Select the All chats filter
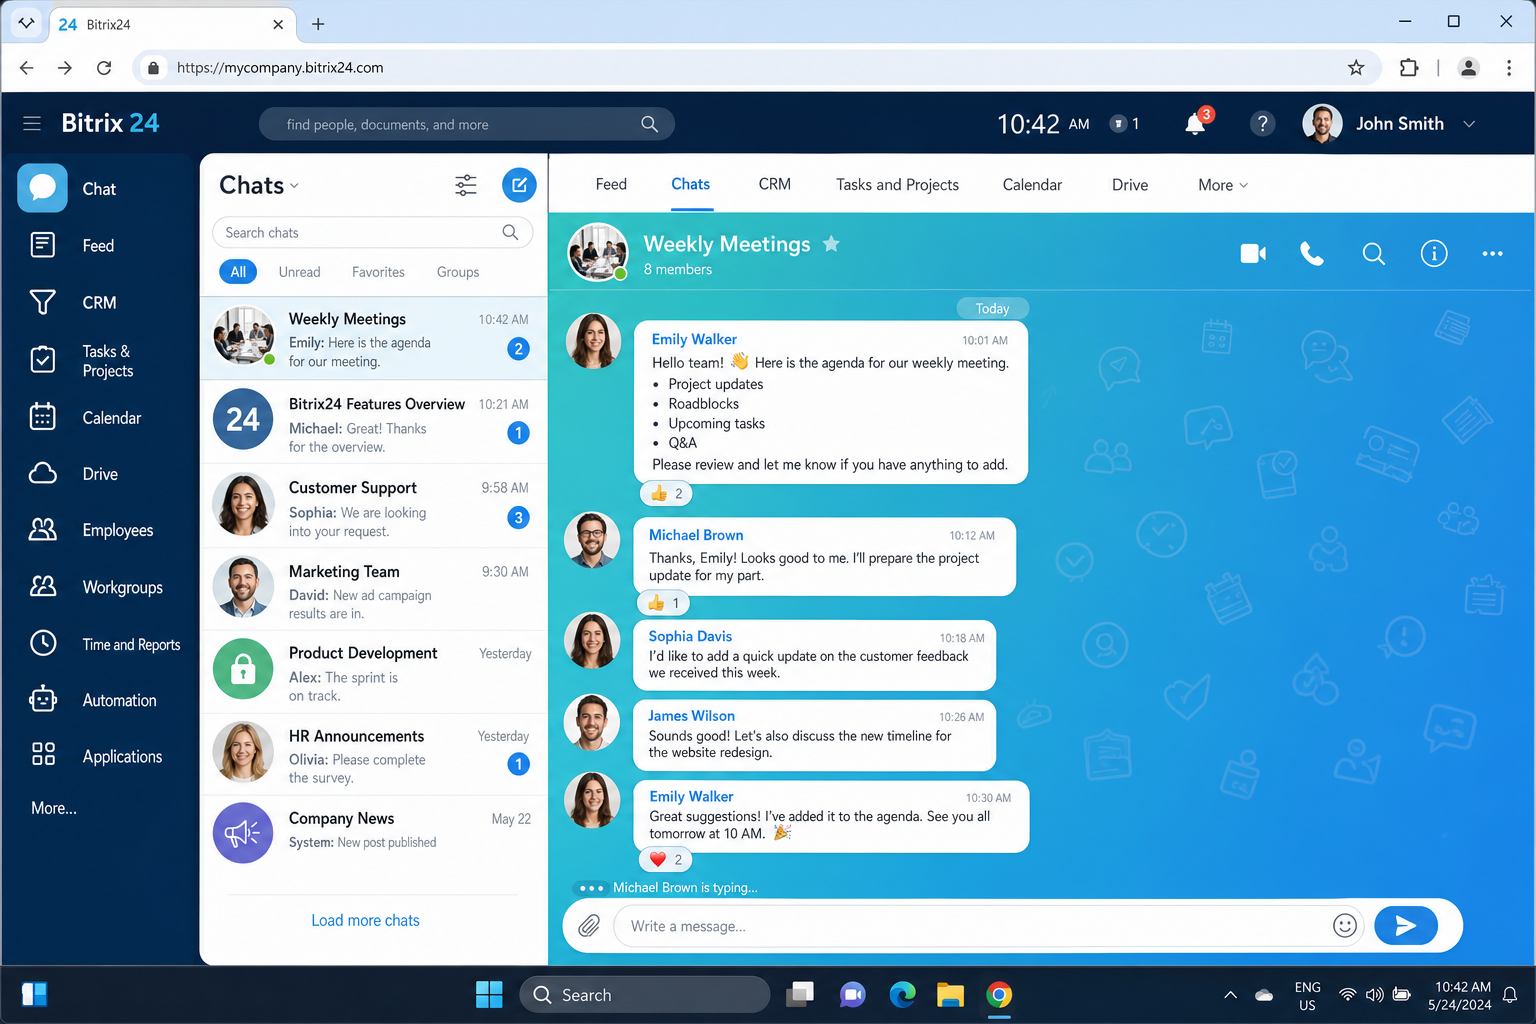 click(x=238, y=272)
